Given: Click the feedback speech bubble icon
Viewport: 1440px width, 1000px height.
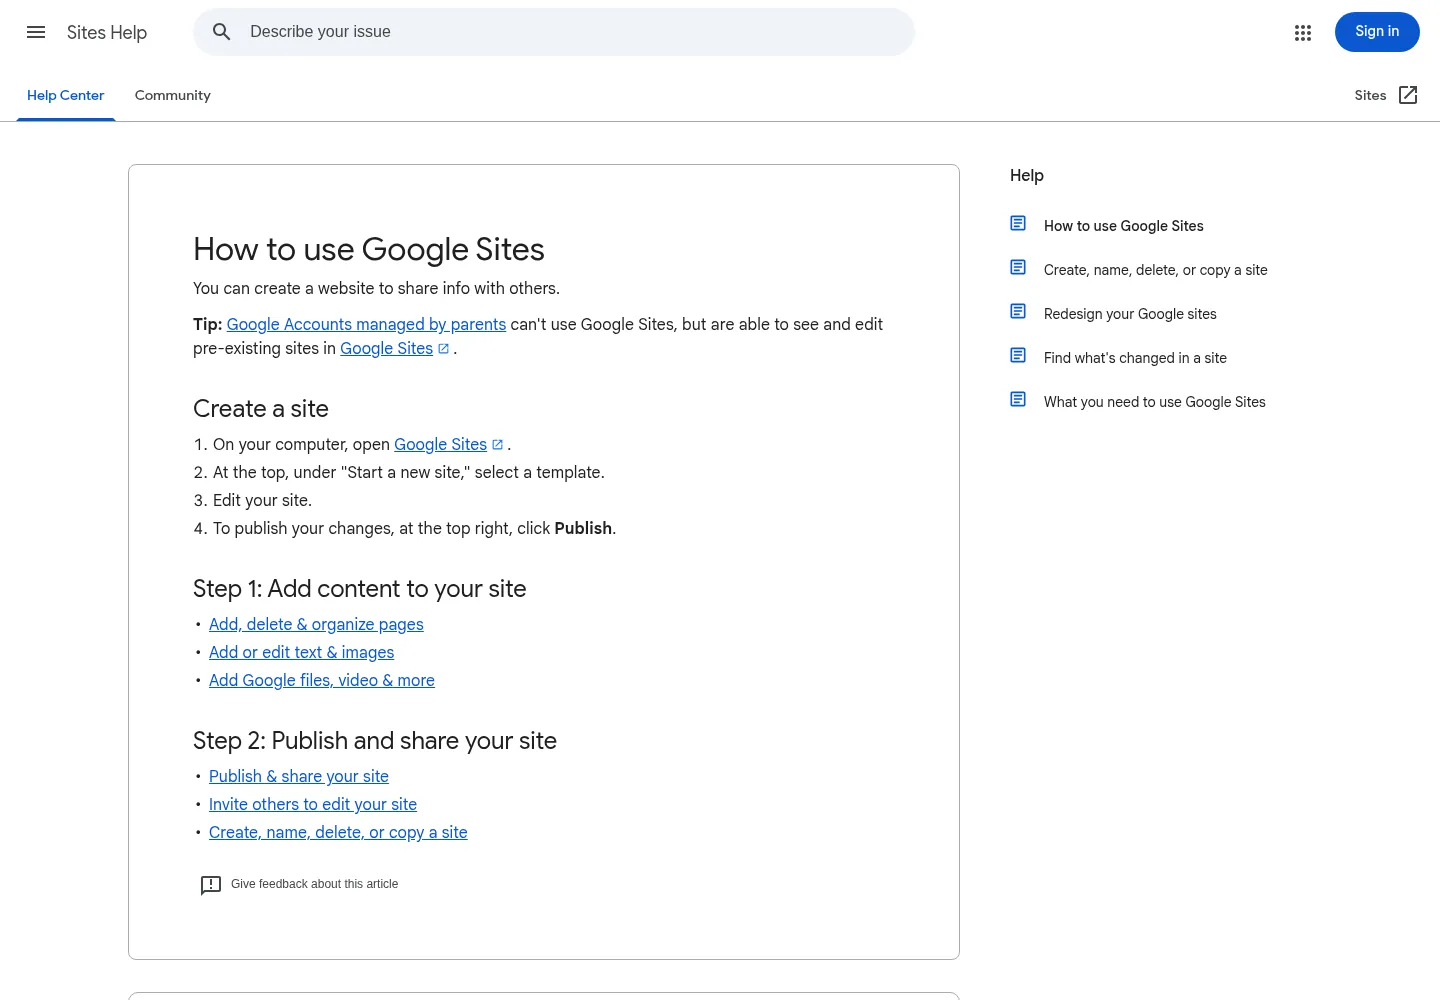Looking at the screenshot, I should click(x=211, y=885).
